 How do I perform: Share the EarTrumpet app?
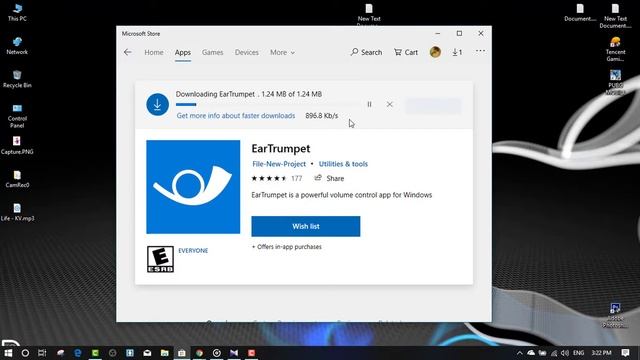tap(329, 178)
